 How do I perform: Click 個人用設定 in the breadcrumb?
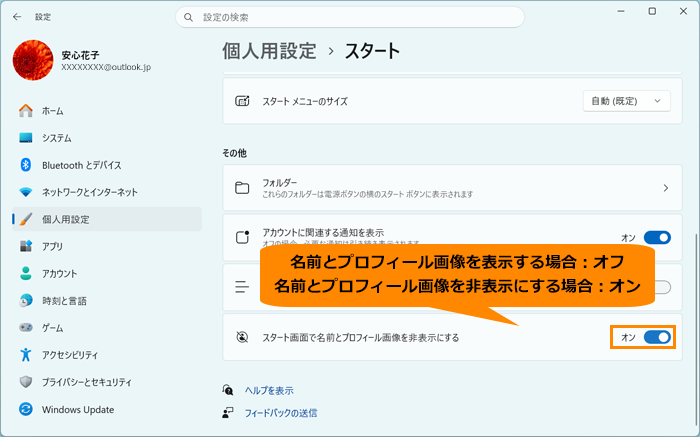(269, 51)
